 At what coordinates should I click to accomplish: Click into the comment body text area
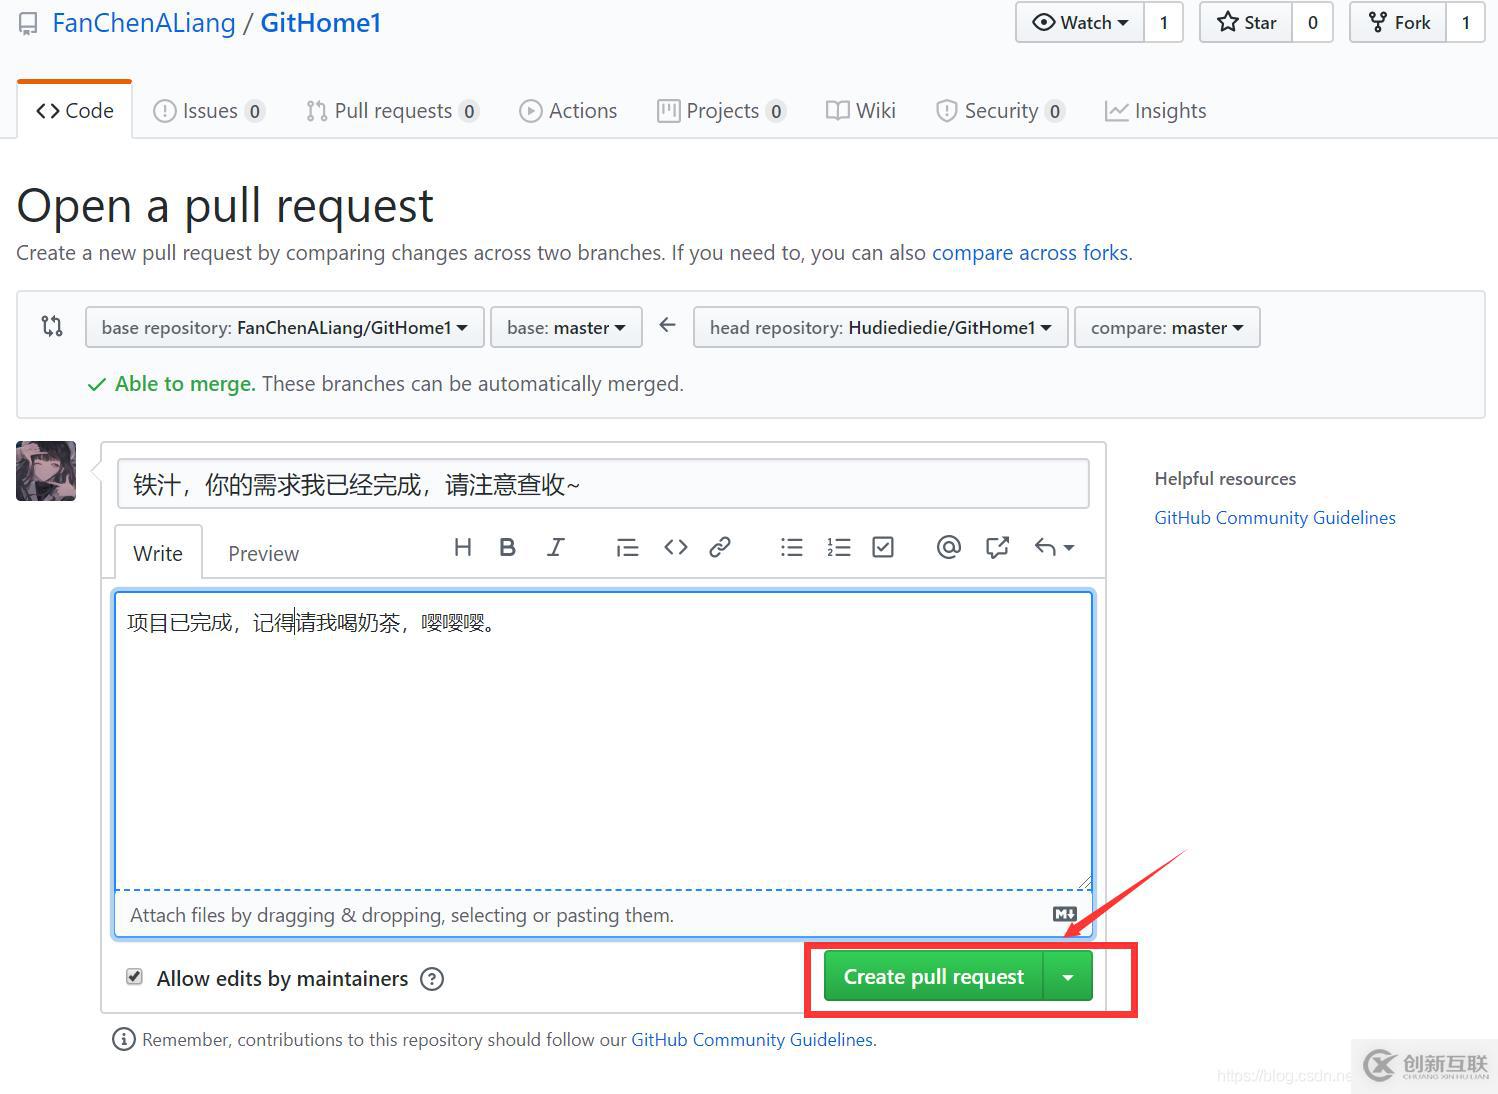click(603, 740)
